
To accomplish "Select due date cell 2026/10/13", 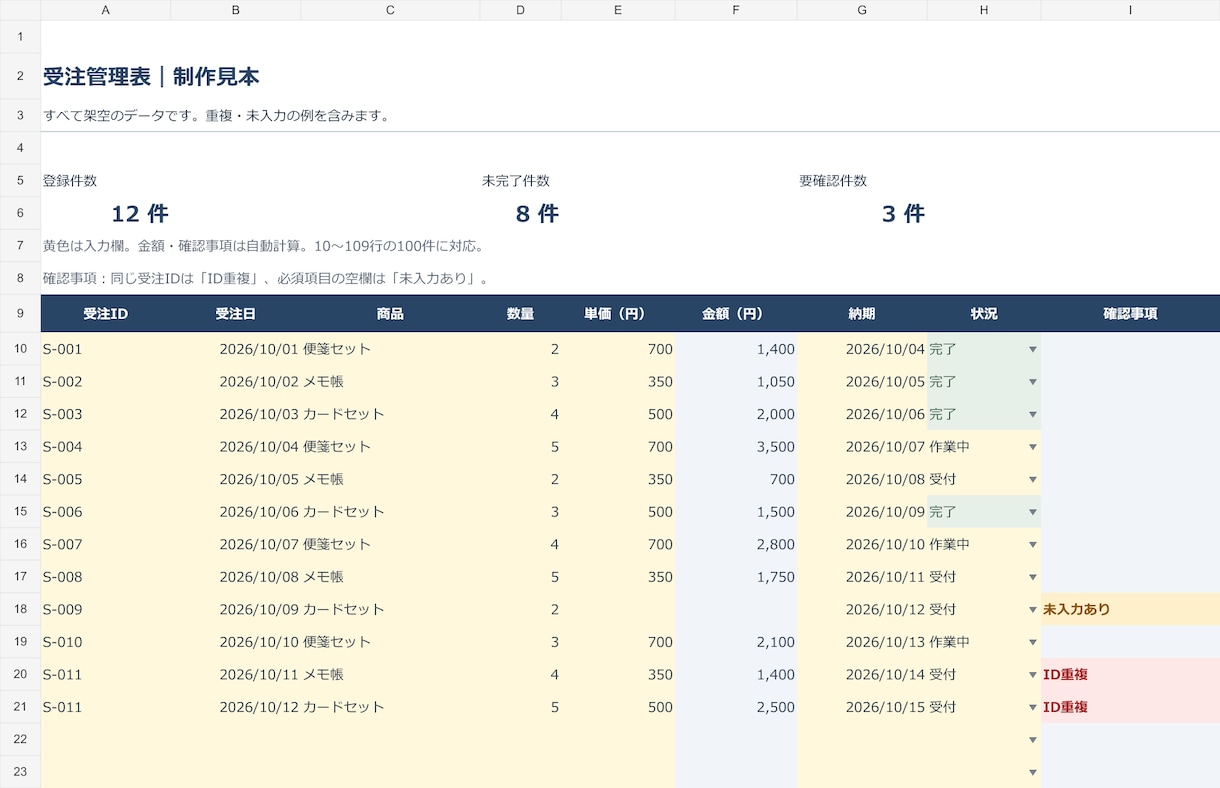I will point(862,642).
